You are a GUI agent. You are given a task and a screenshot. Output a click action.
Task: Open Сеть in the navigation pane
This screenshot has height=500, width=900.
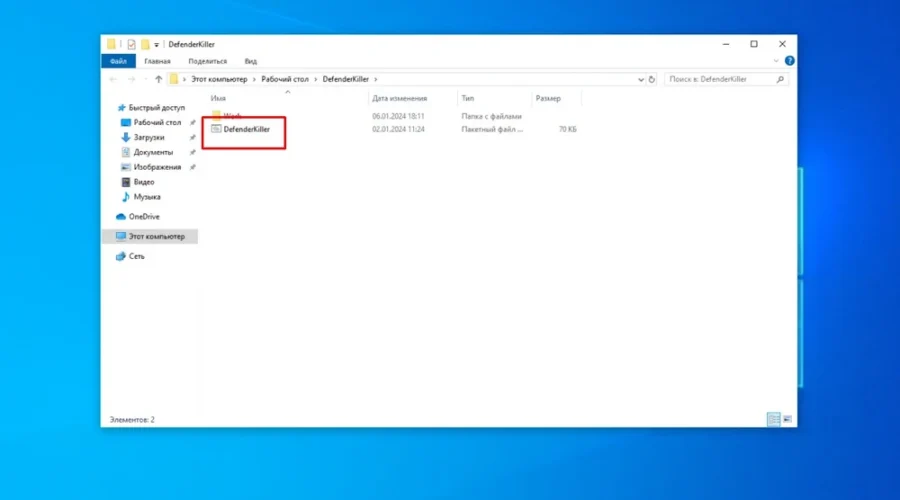(136, 256)
